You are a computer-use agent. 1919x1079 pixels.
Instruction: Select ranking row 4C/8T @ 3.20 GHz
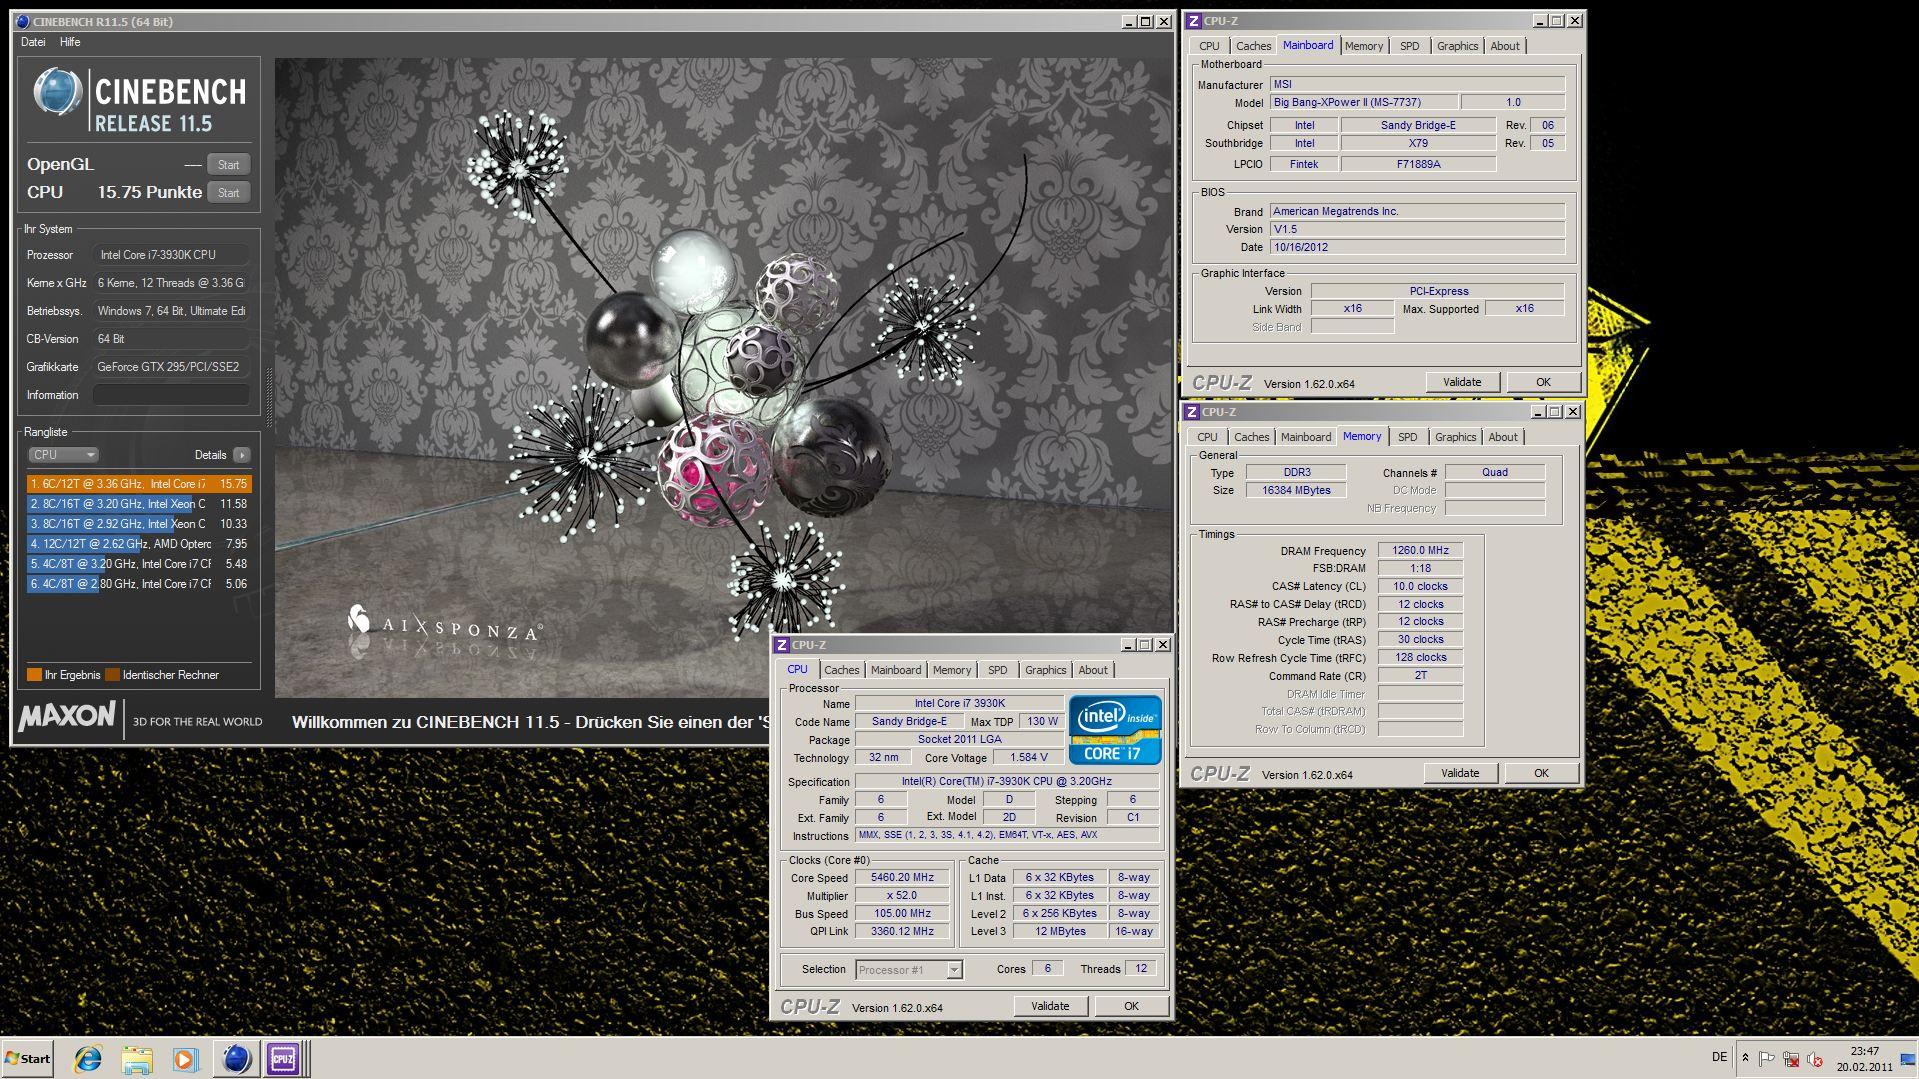pyautogui.click(x=139, y=564)
